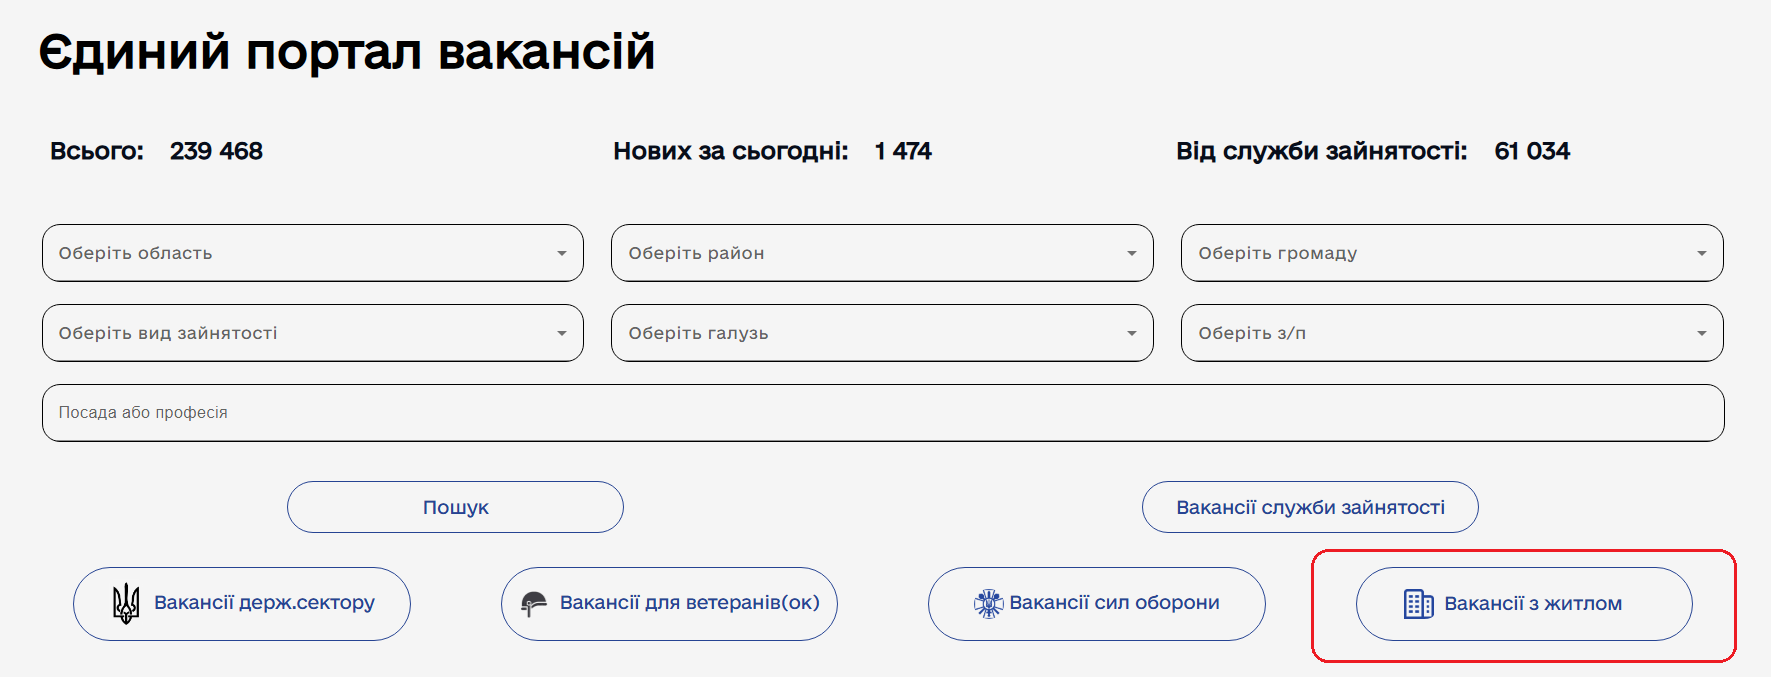
Task: Click the building icon for vacancies with housing
Action: click(x=1418, y=604)
